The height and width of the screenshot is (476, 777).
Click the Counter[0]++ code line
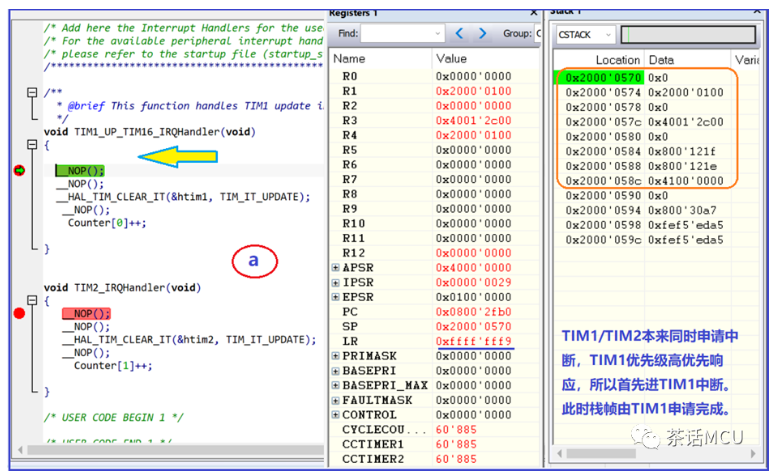[x=107, y=223]
